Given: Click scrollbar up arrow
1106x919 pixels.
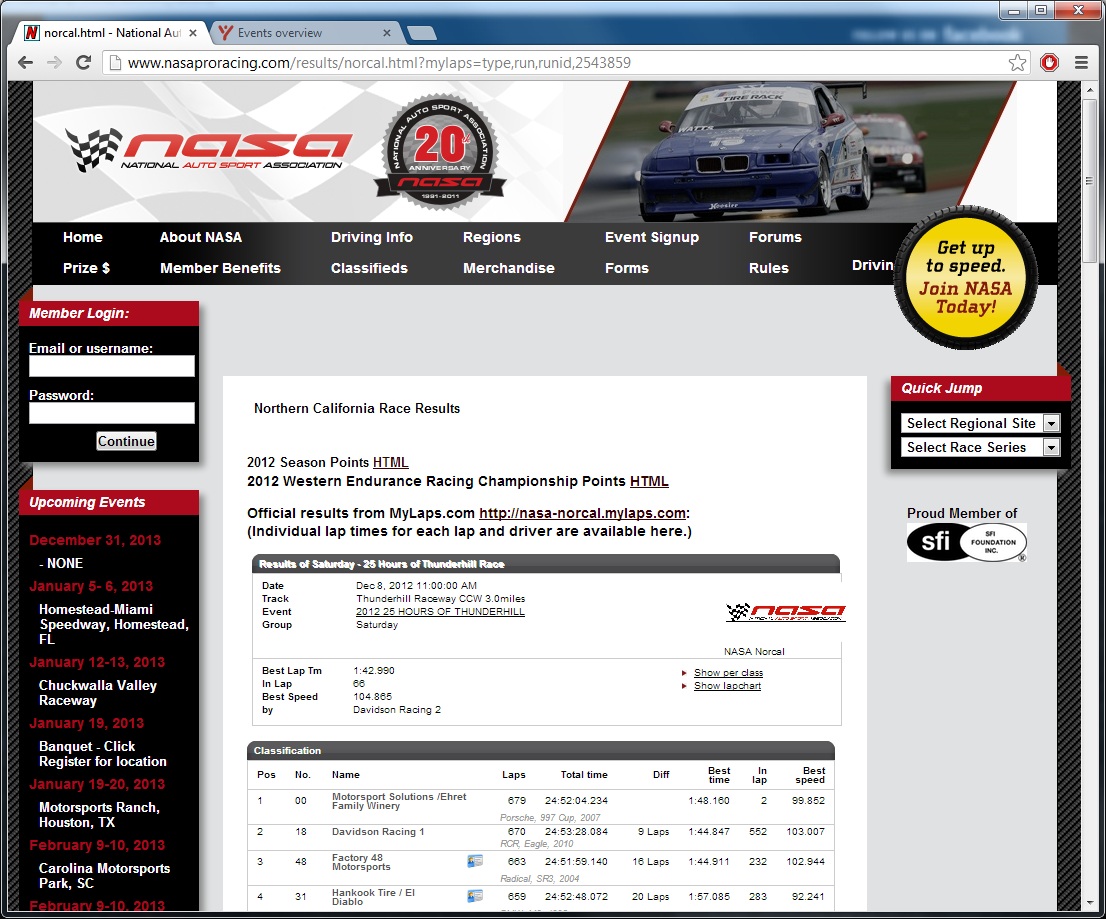Looking at the screenshot, I should click(1089, 88).
